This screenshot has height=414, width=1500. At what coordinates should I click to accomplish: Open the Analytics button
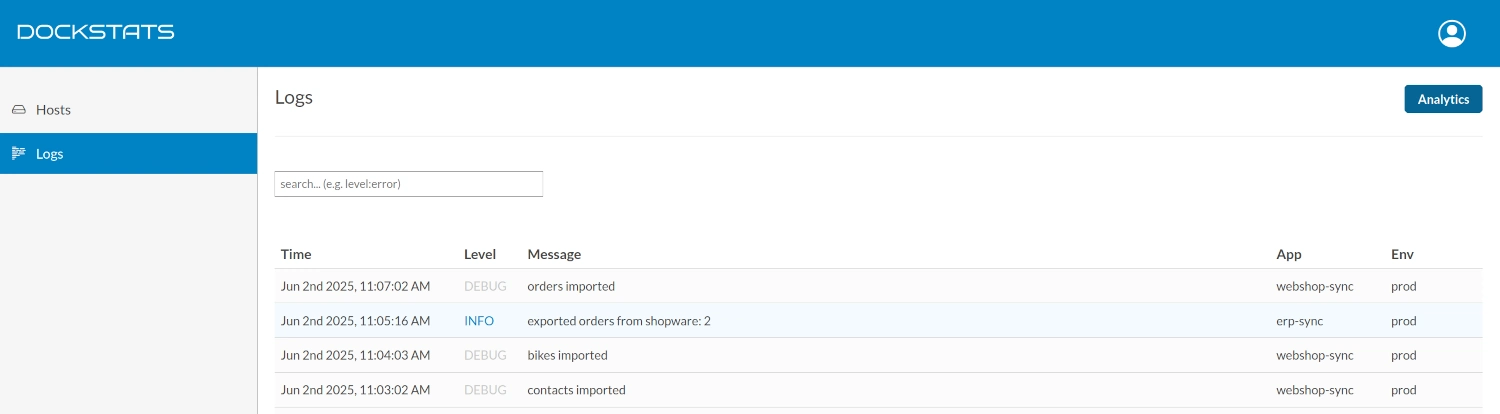tap(1443, 99)
